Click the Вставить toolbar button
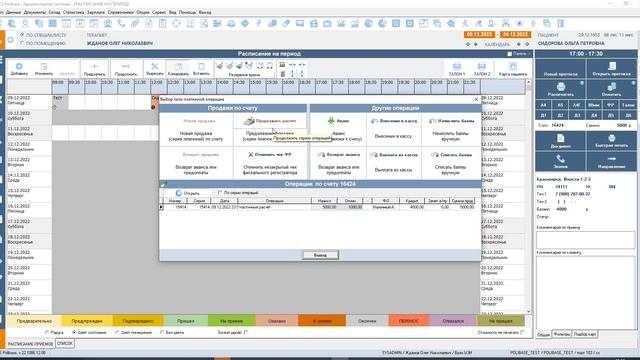This screenshot has width=640, height=360. coord(201,69)
